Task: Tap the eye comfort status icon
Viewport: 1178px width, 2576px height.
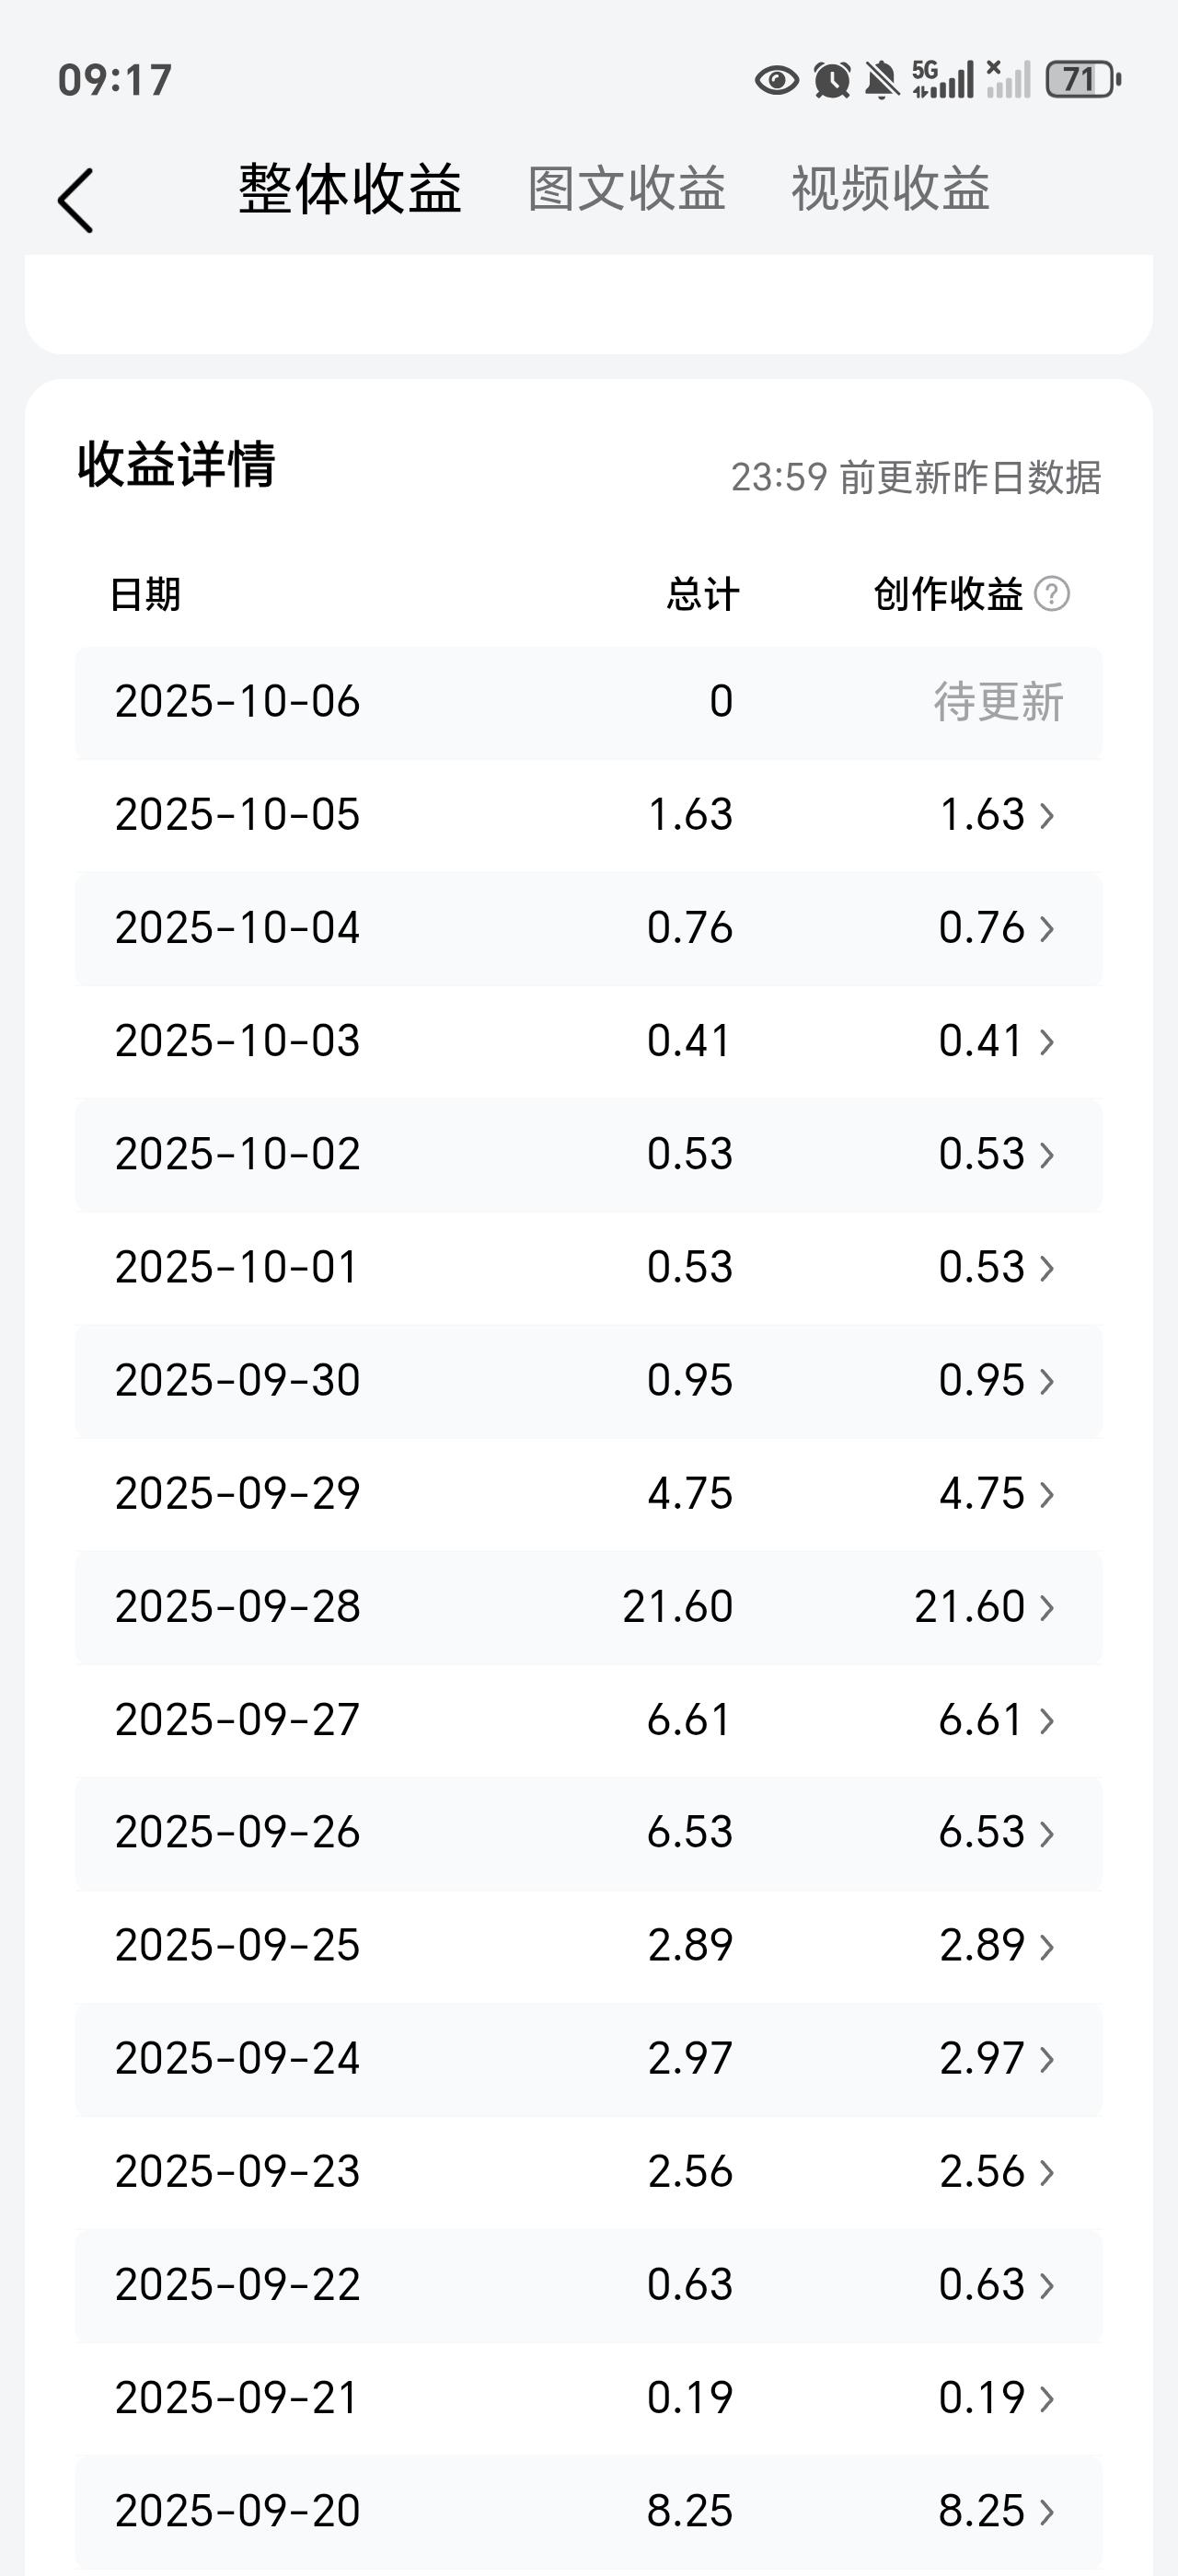Action: point(776,80)
